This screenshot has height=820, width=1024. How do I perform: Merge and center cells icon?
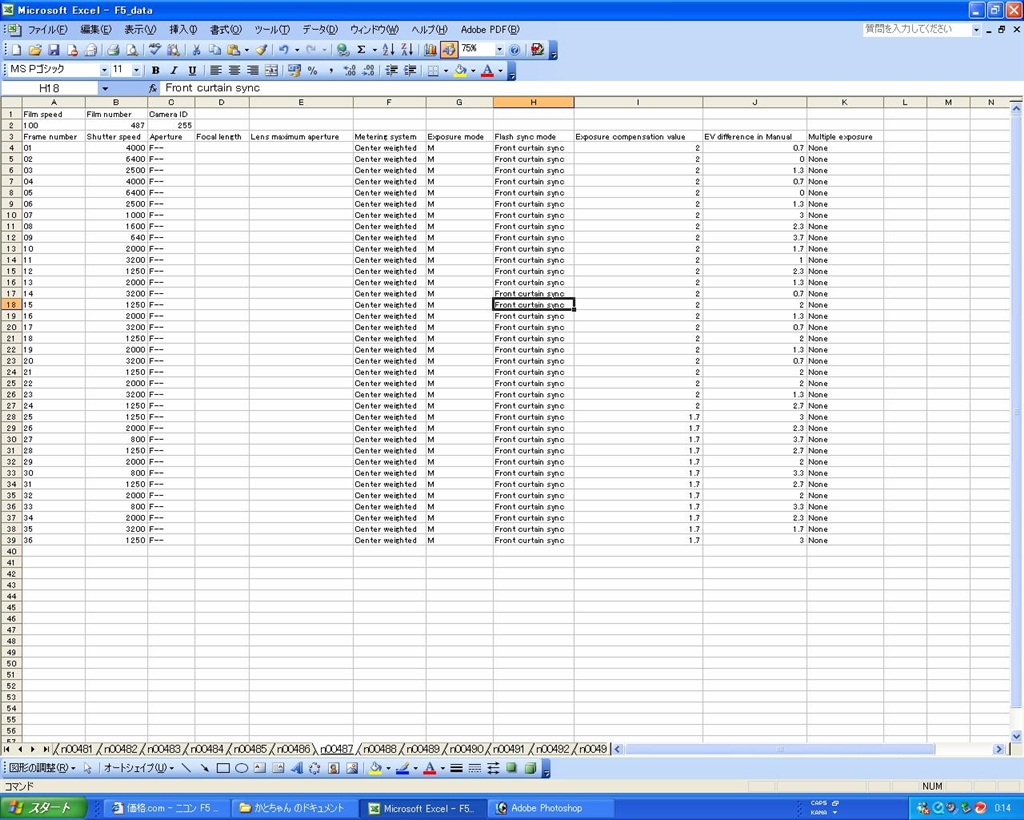coord(271,71)
